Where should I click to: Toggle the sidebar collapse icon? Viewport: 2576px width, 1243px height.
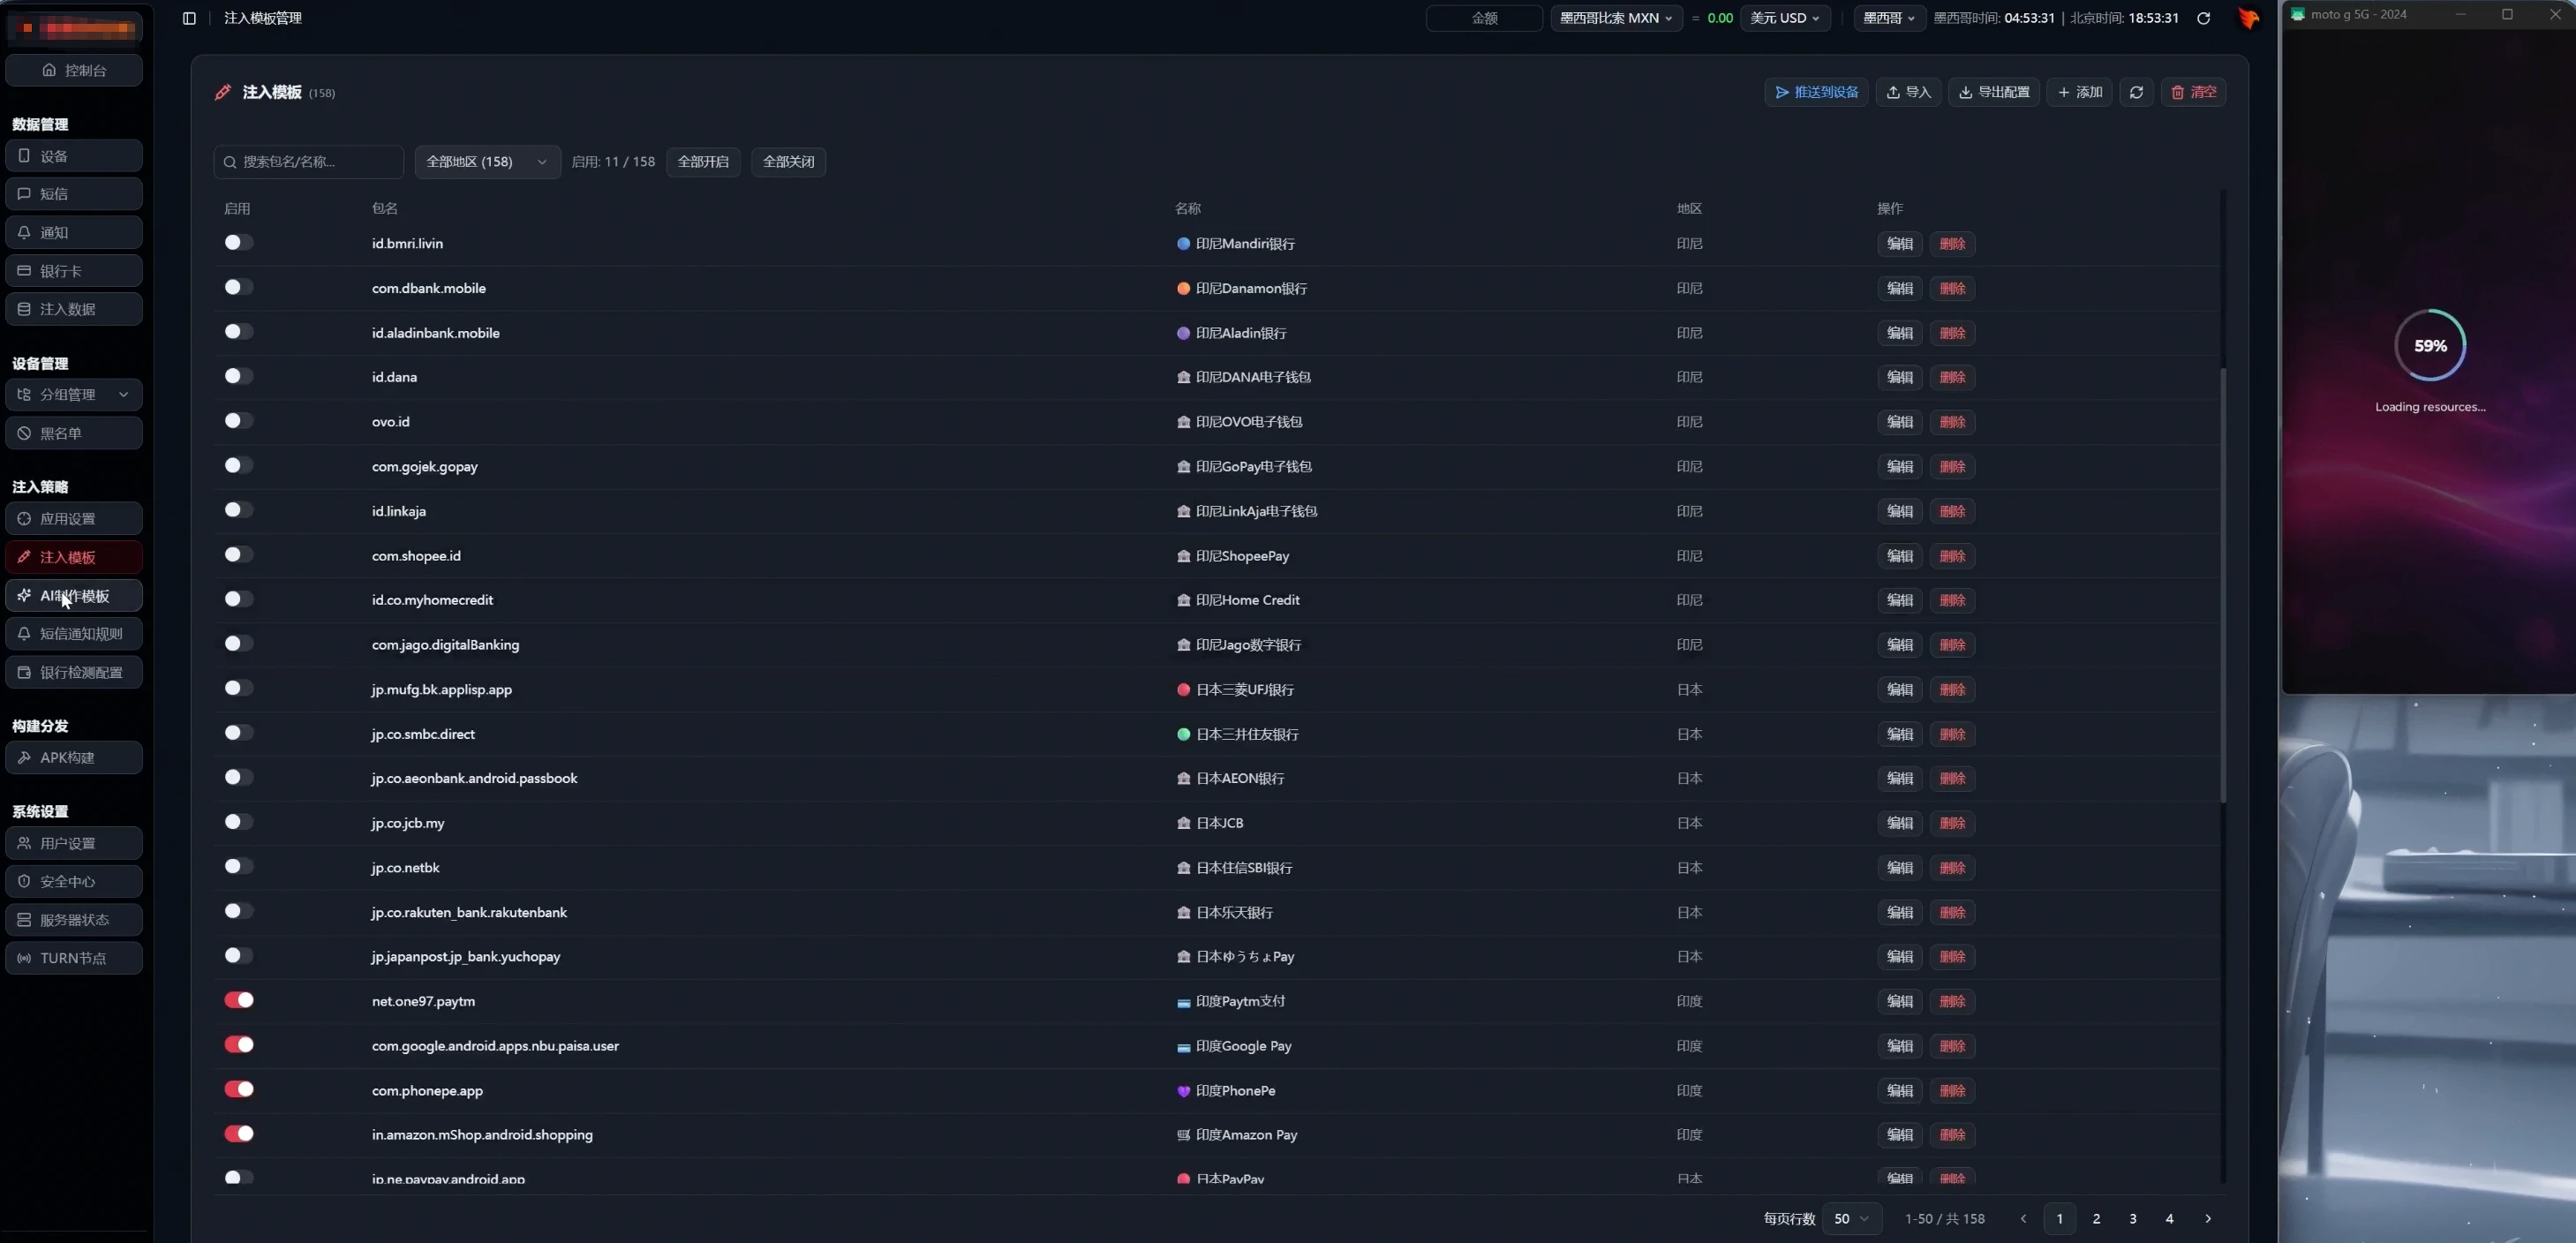coord(189,18)
